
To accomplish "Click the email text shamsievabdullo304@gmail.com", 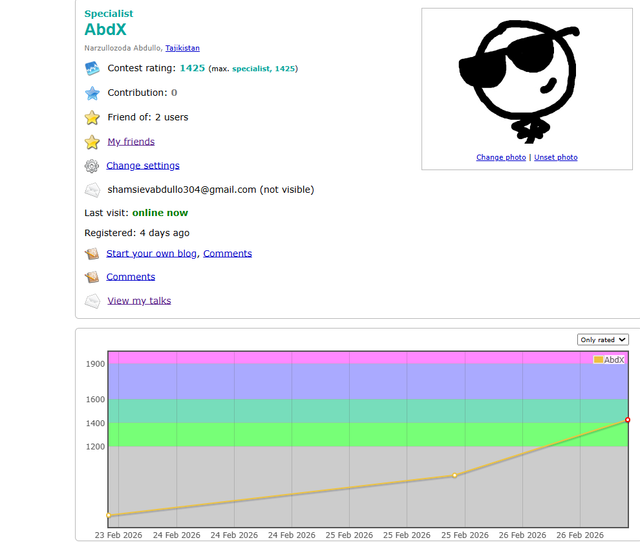I will tap(182, 190).
